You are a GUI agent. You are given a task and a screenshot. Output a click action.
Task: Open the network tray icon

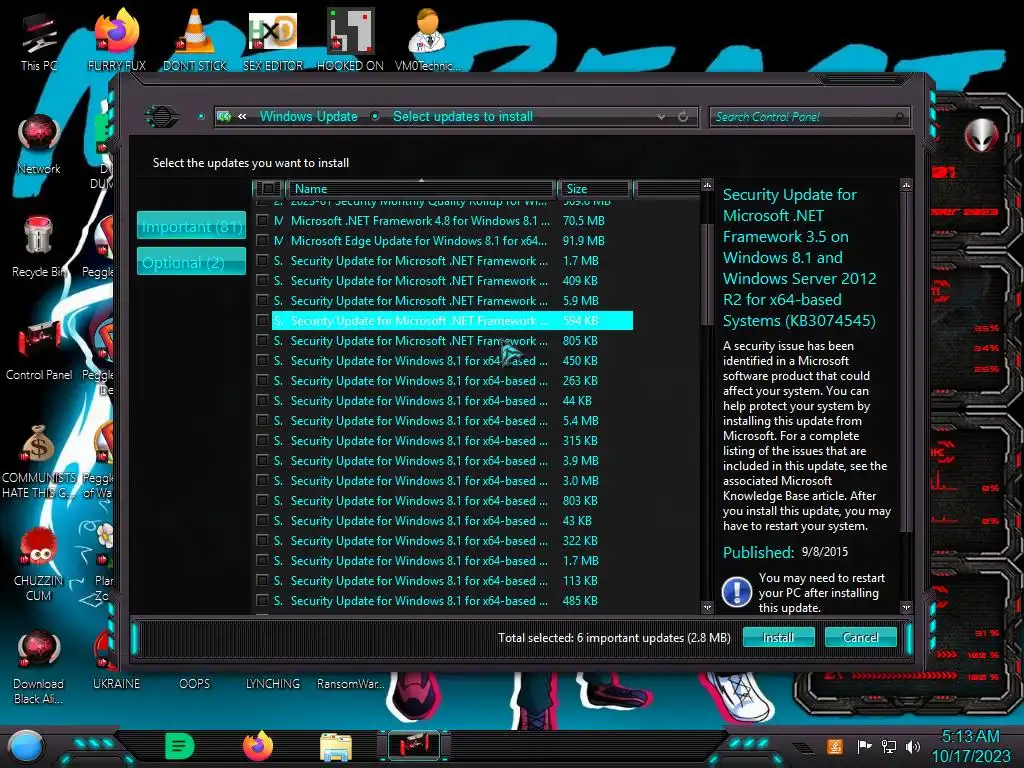tap(889, 746)
